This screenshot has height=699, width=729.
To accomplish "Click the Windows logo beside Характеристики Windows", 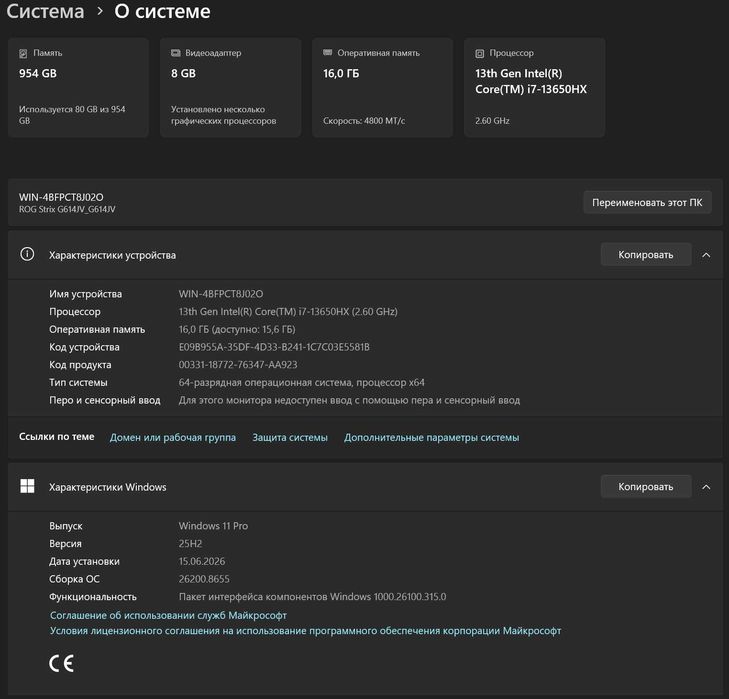I will (27, 486).
